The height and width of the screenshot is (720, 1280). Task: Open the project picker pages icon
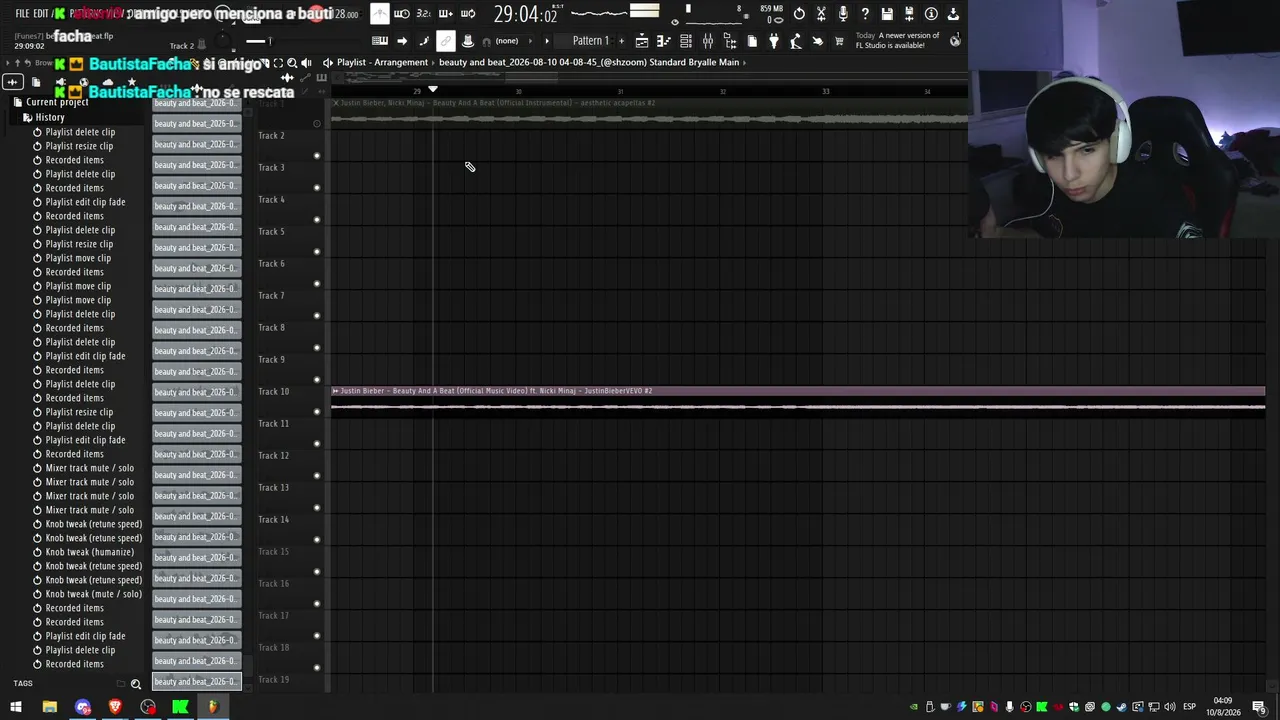tap(752, 41)
